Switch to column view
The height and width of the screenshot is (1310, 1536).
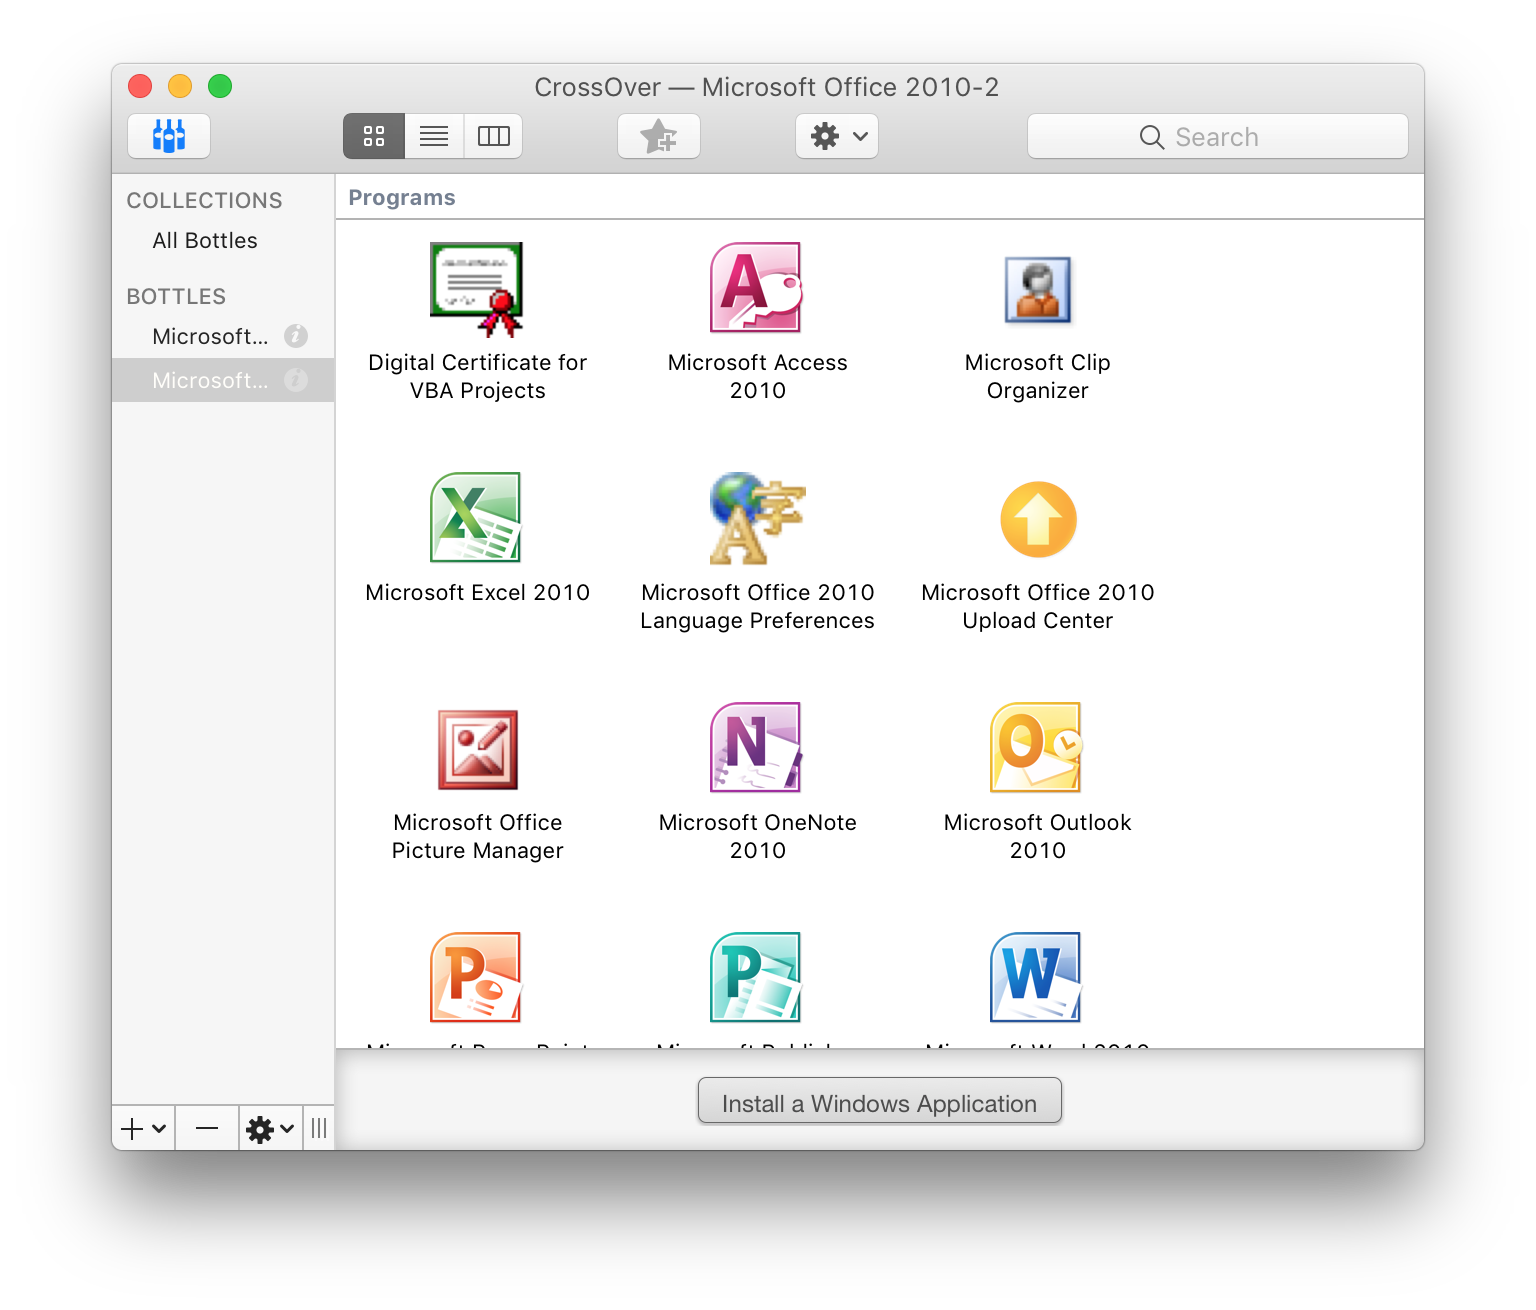[493, 136]
